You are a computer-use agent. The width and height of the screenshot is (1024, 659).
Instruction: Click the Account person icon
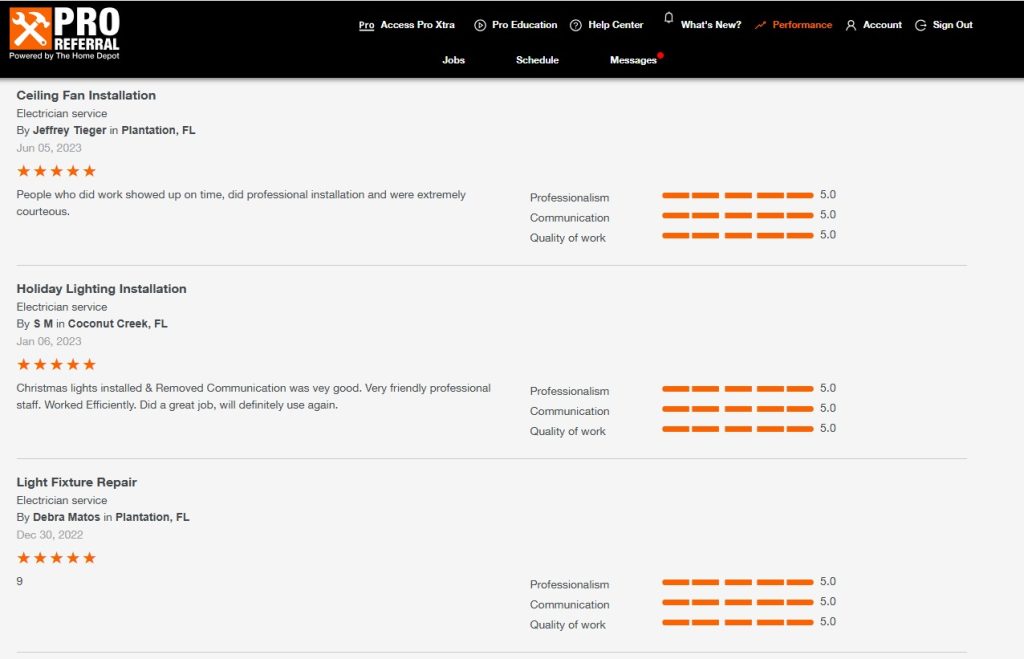851,25
